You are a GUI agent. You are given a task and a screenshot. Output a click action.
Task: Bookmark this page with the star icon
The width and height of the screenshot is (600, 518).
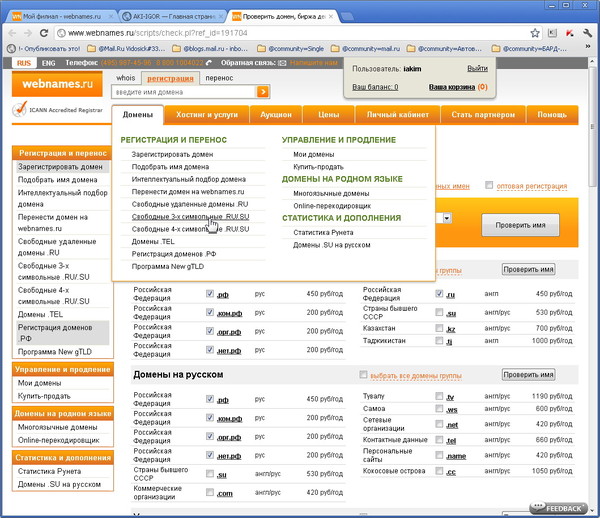coord(535,33)
